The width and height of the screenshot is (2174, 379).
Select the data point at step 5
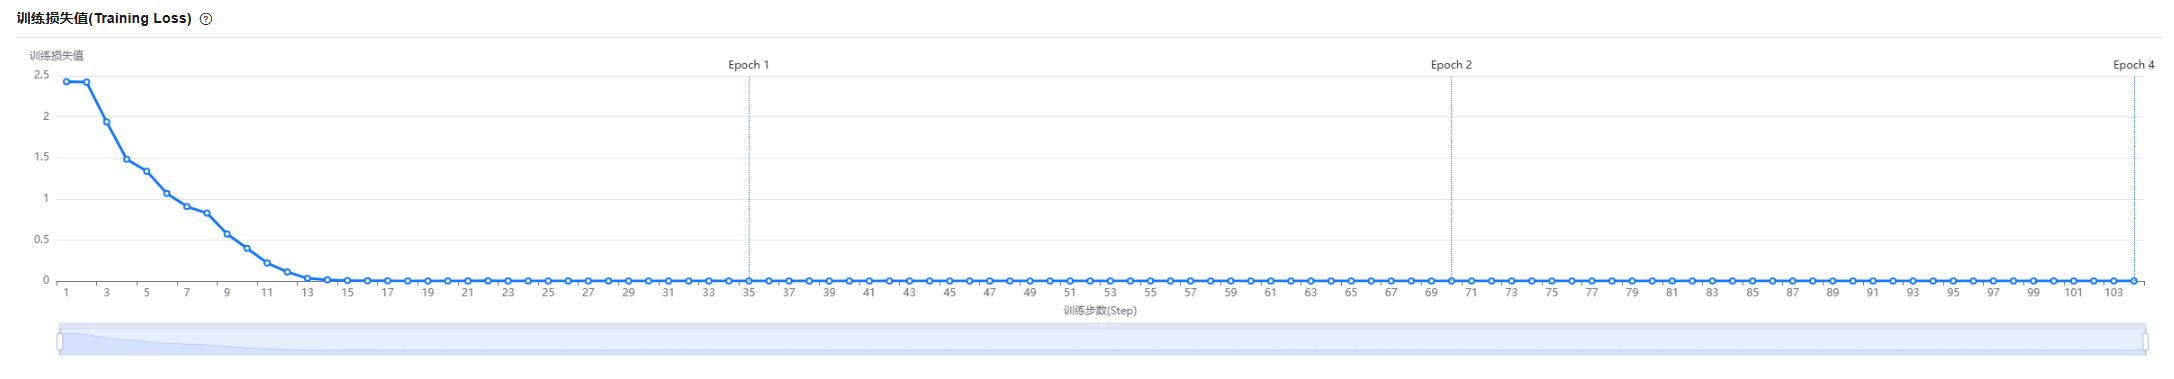coord(146,171)
